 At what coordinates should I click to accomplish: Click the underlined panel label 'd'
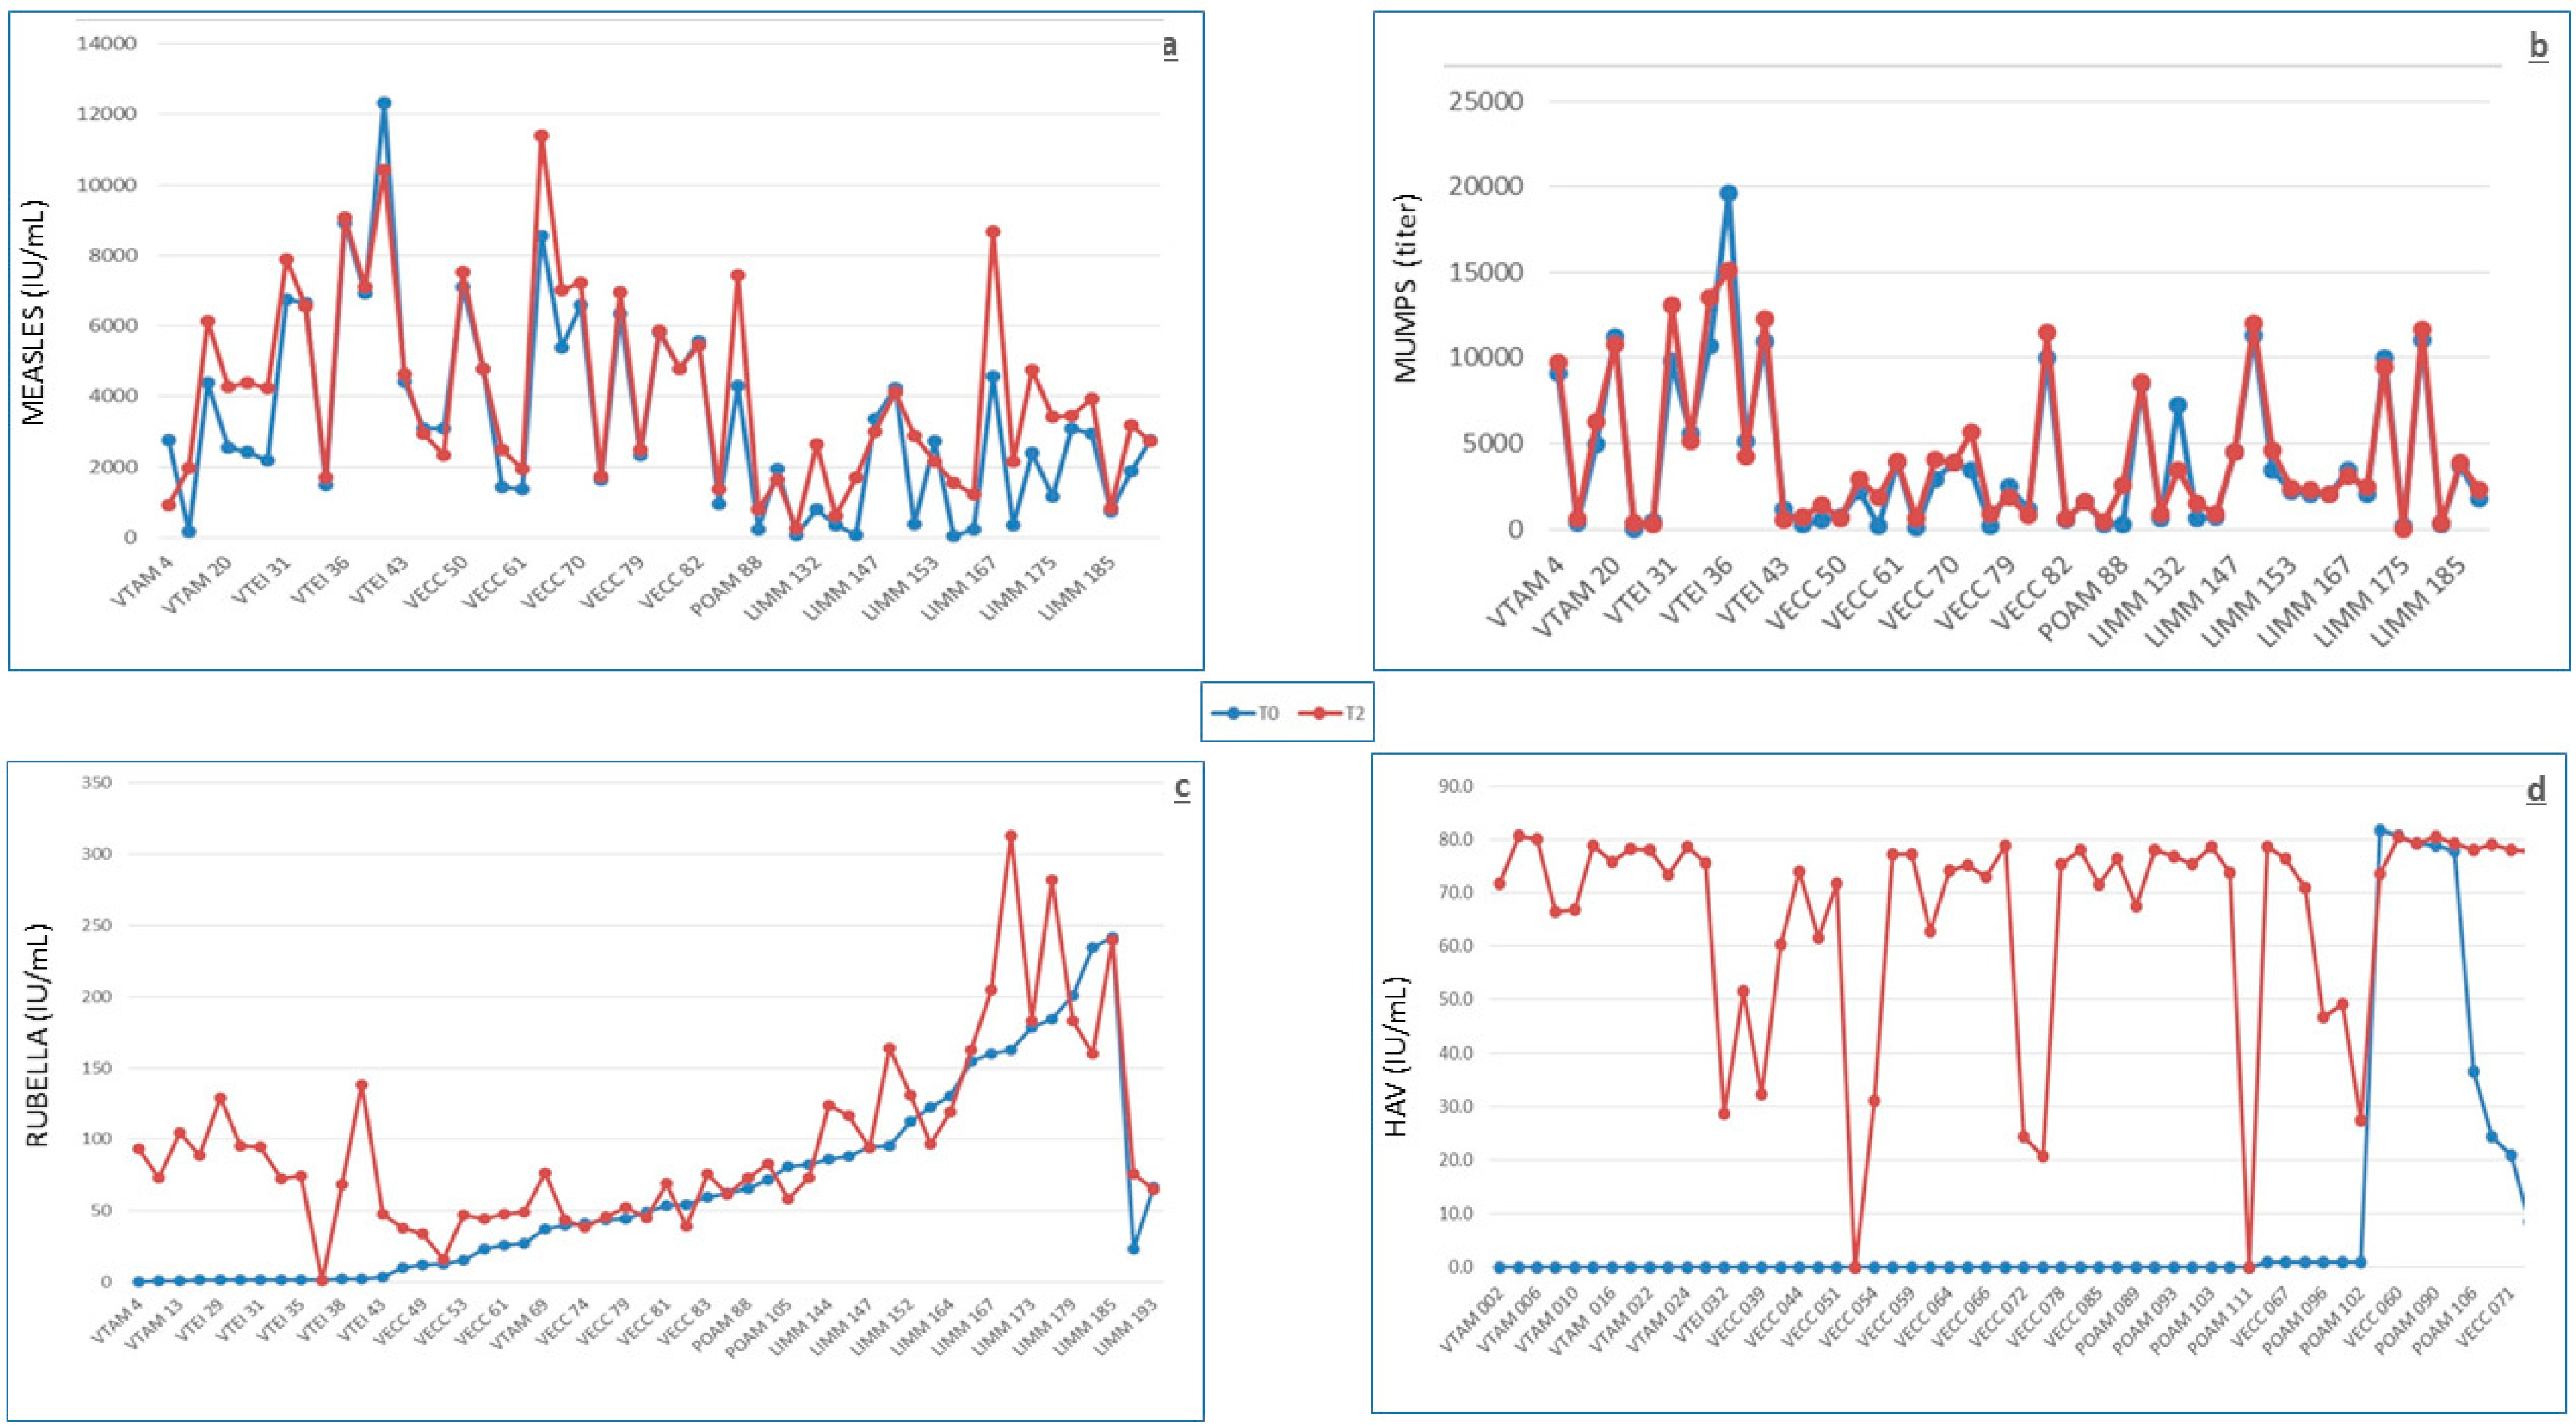coord(2536,790)
